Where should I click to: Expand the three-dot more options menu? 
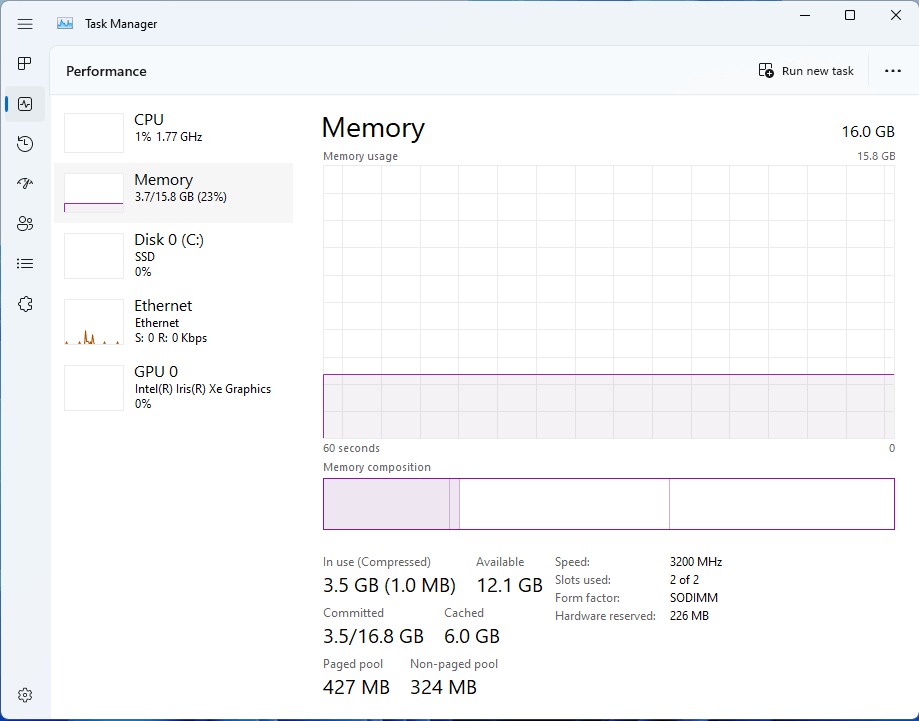(x=893, y=71)
